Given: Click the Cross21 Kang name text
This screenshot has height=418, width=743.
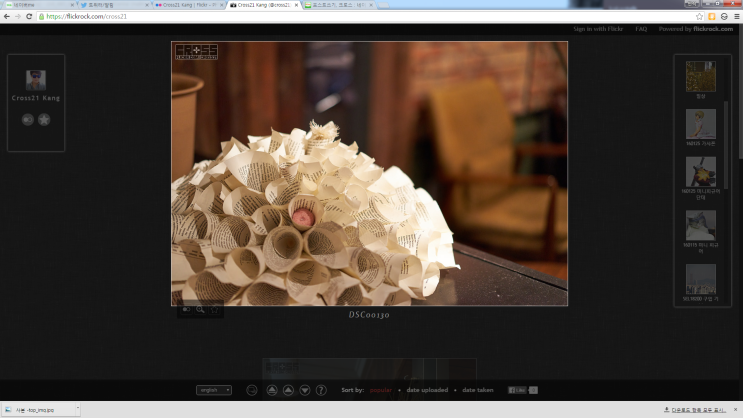Looking at the screenshot, I should 36,98.
